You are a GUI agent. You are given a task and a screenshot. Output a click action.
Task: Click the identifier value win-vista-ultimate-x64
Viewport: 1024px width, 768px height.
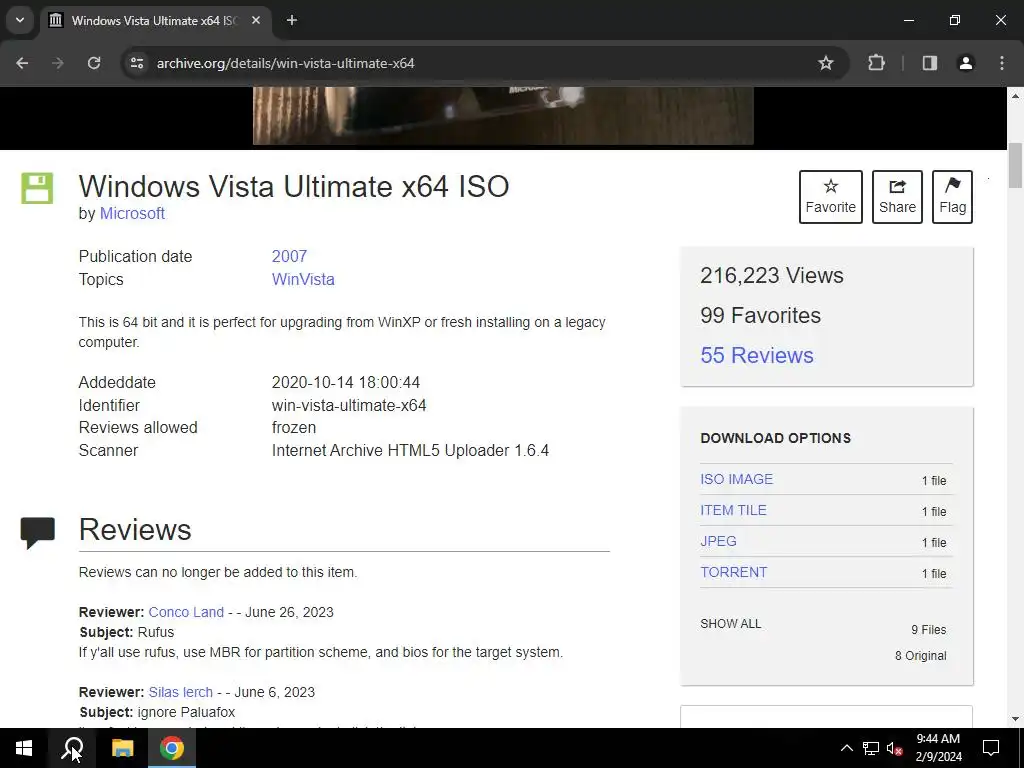point(349,405)
